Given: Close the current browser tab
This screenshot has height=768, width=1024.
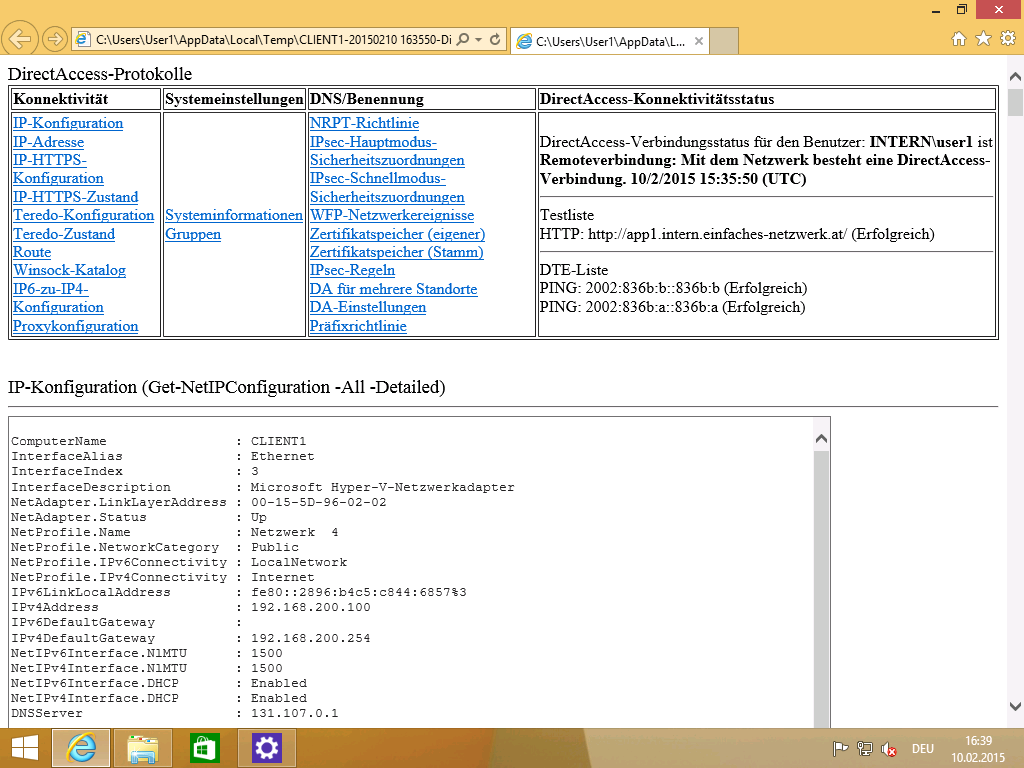Looking at the screenshot, I should tap(699, 41).
